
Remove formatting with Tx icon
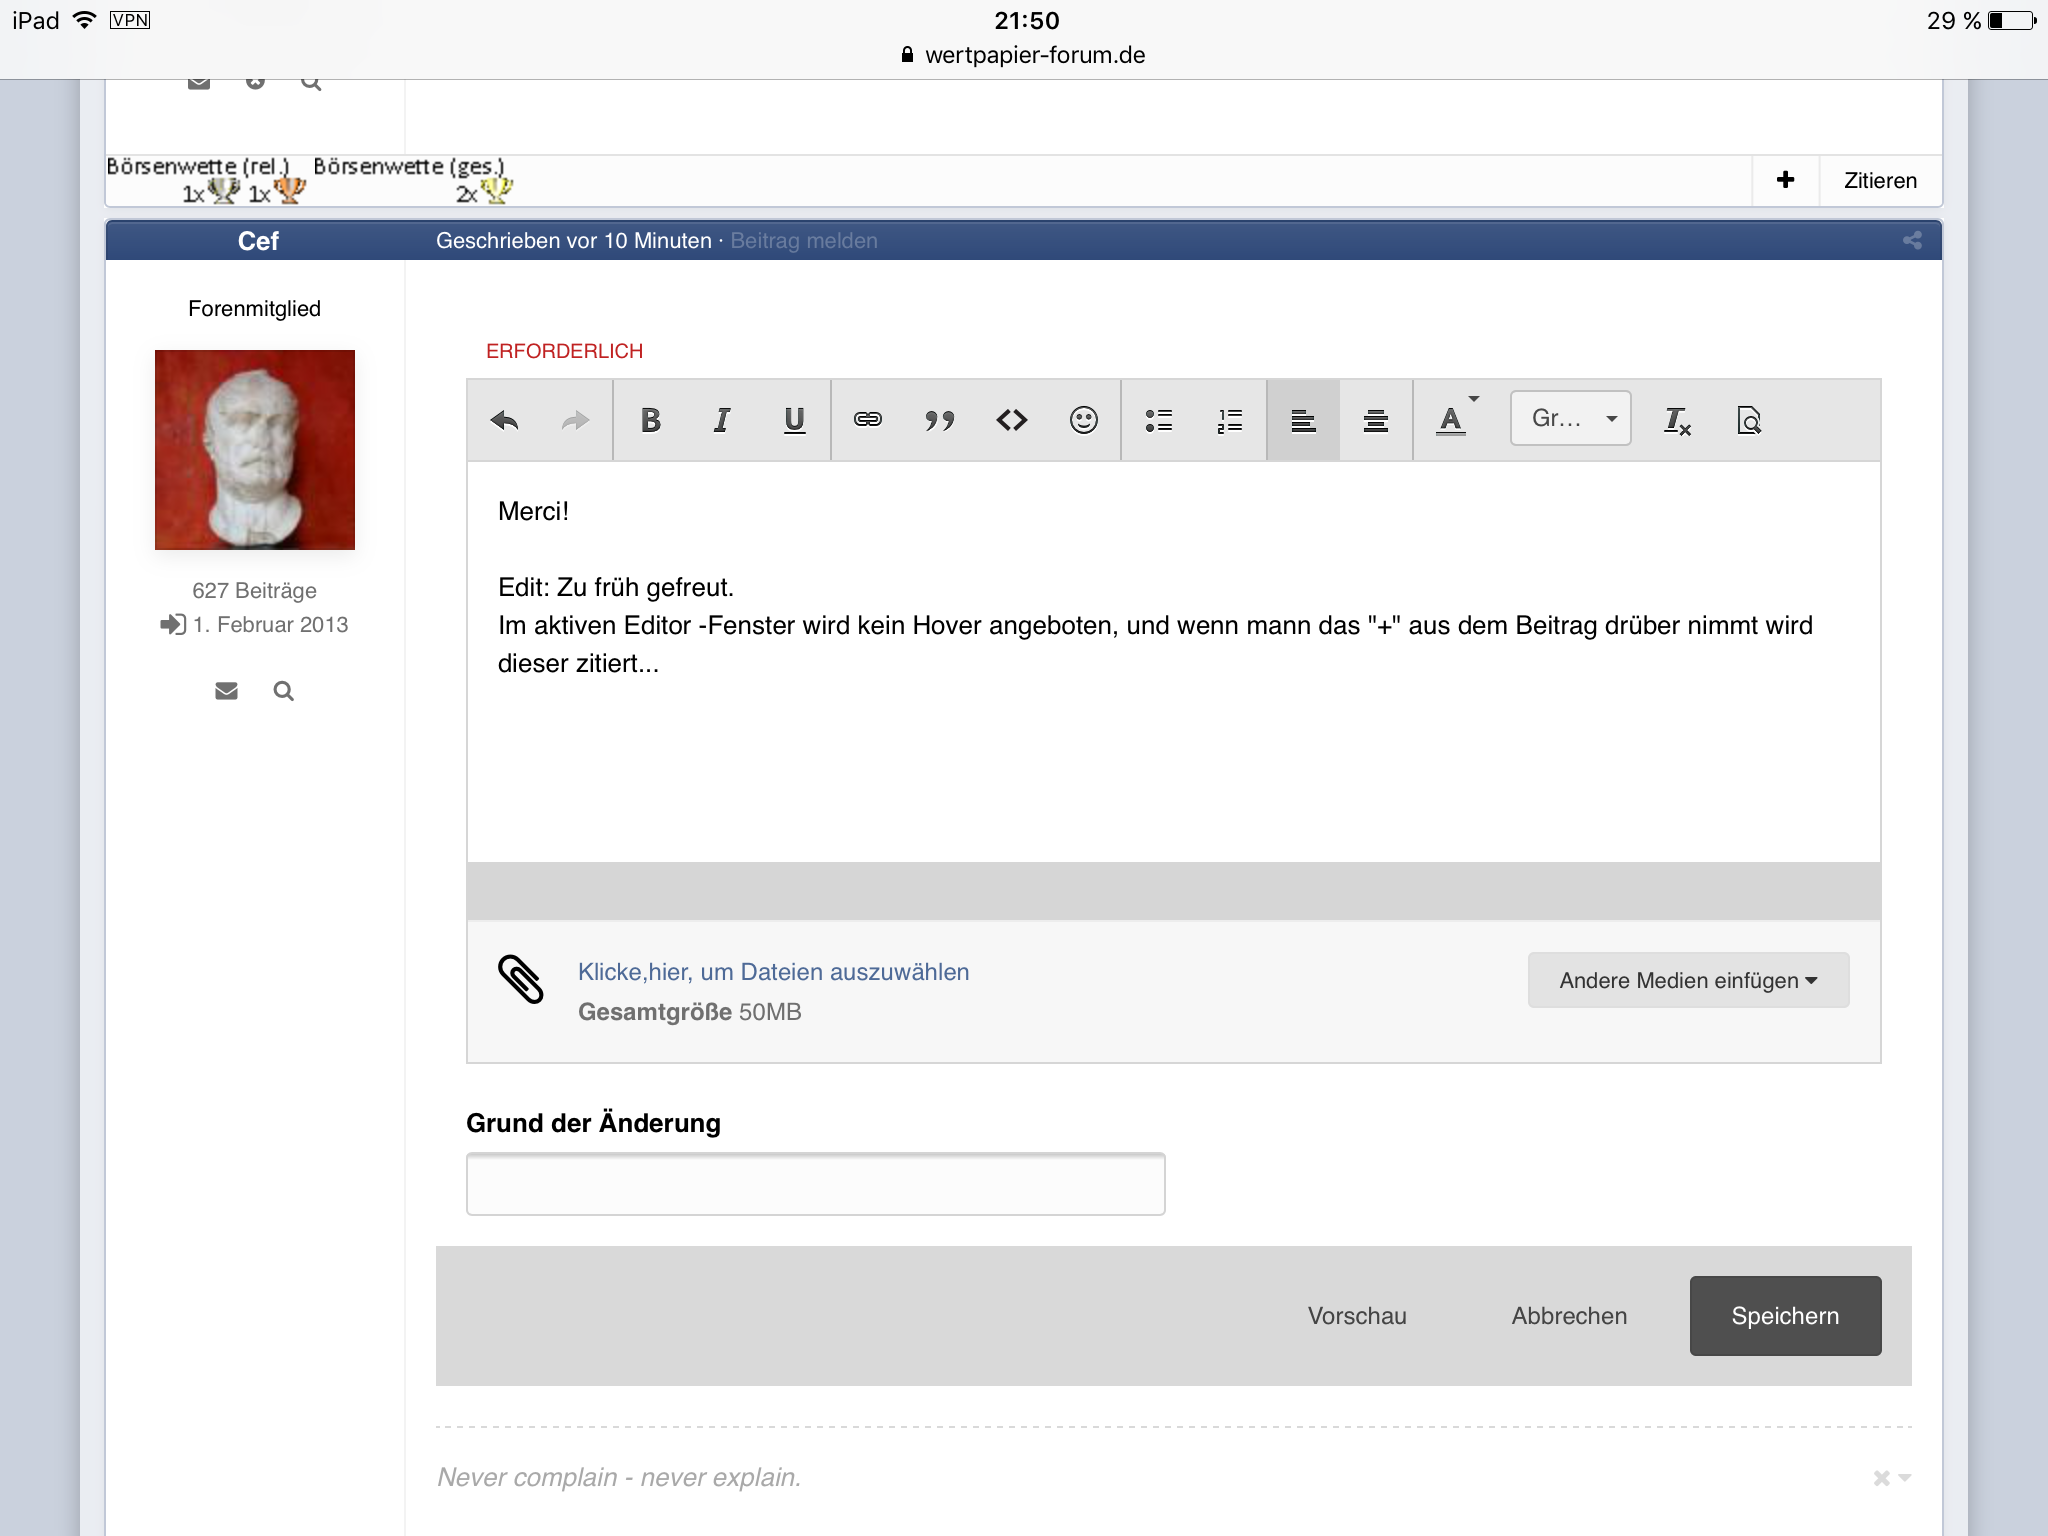pyautogui.click(x=1677, y=421)
